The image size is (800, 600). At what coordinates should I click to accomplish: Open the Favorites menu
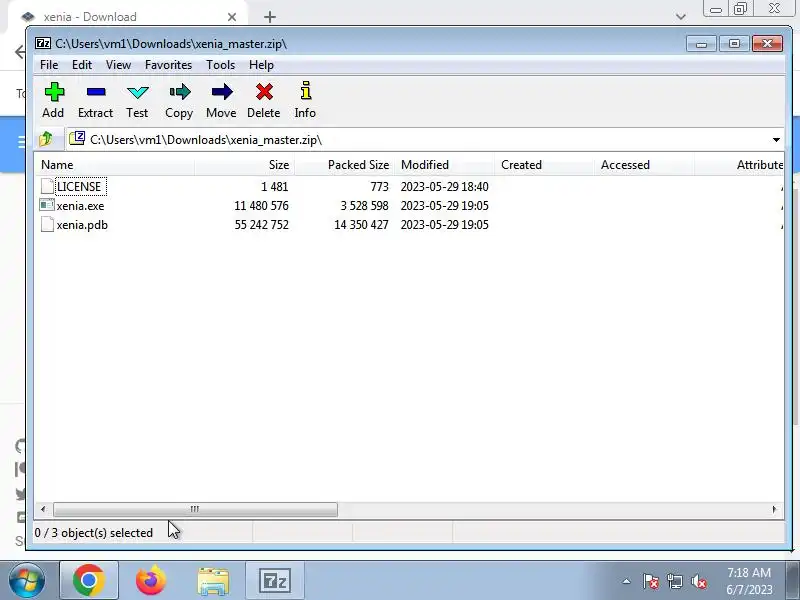pos(168,65)
